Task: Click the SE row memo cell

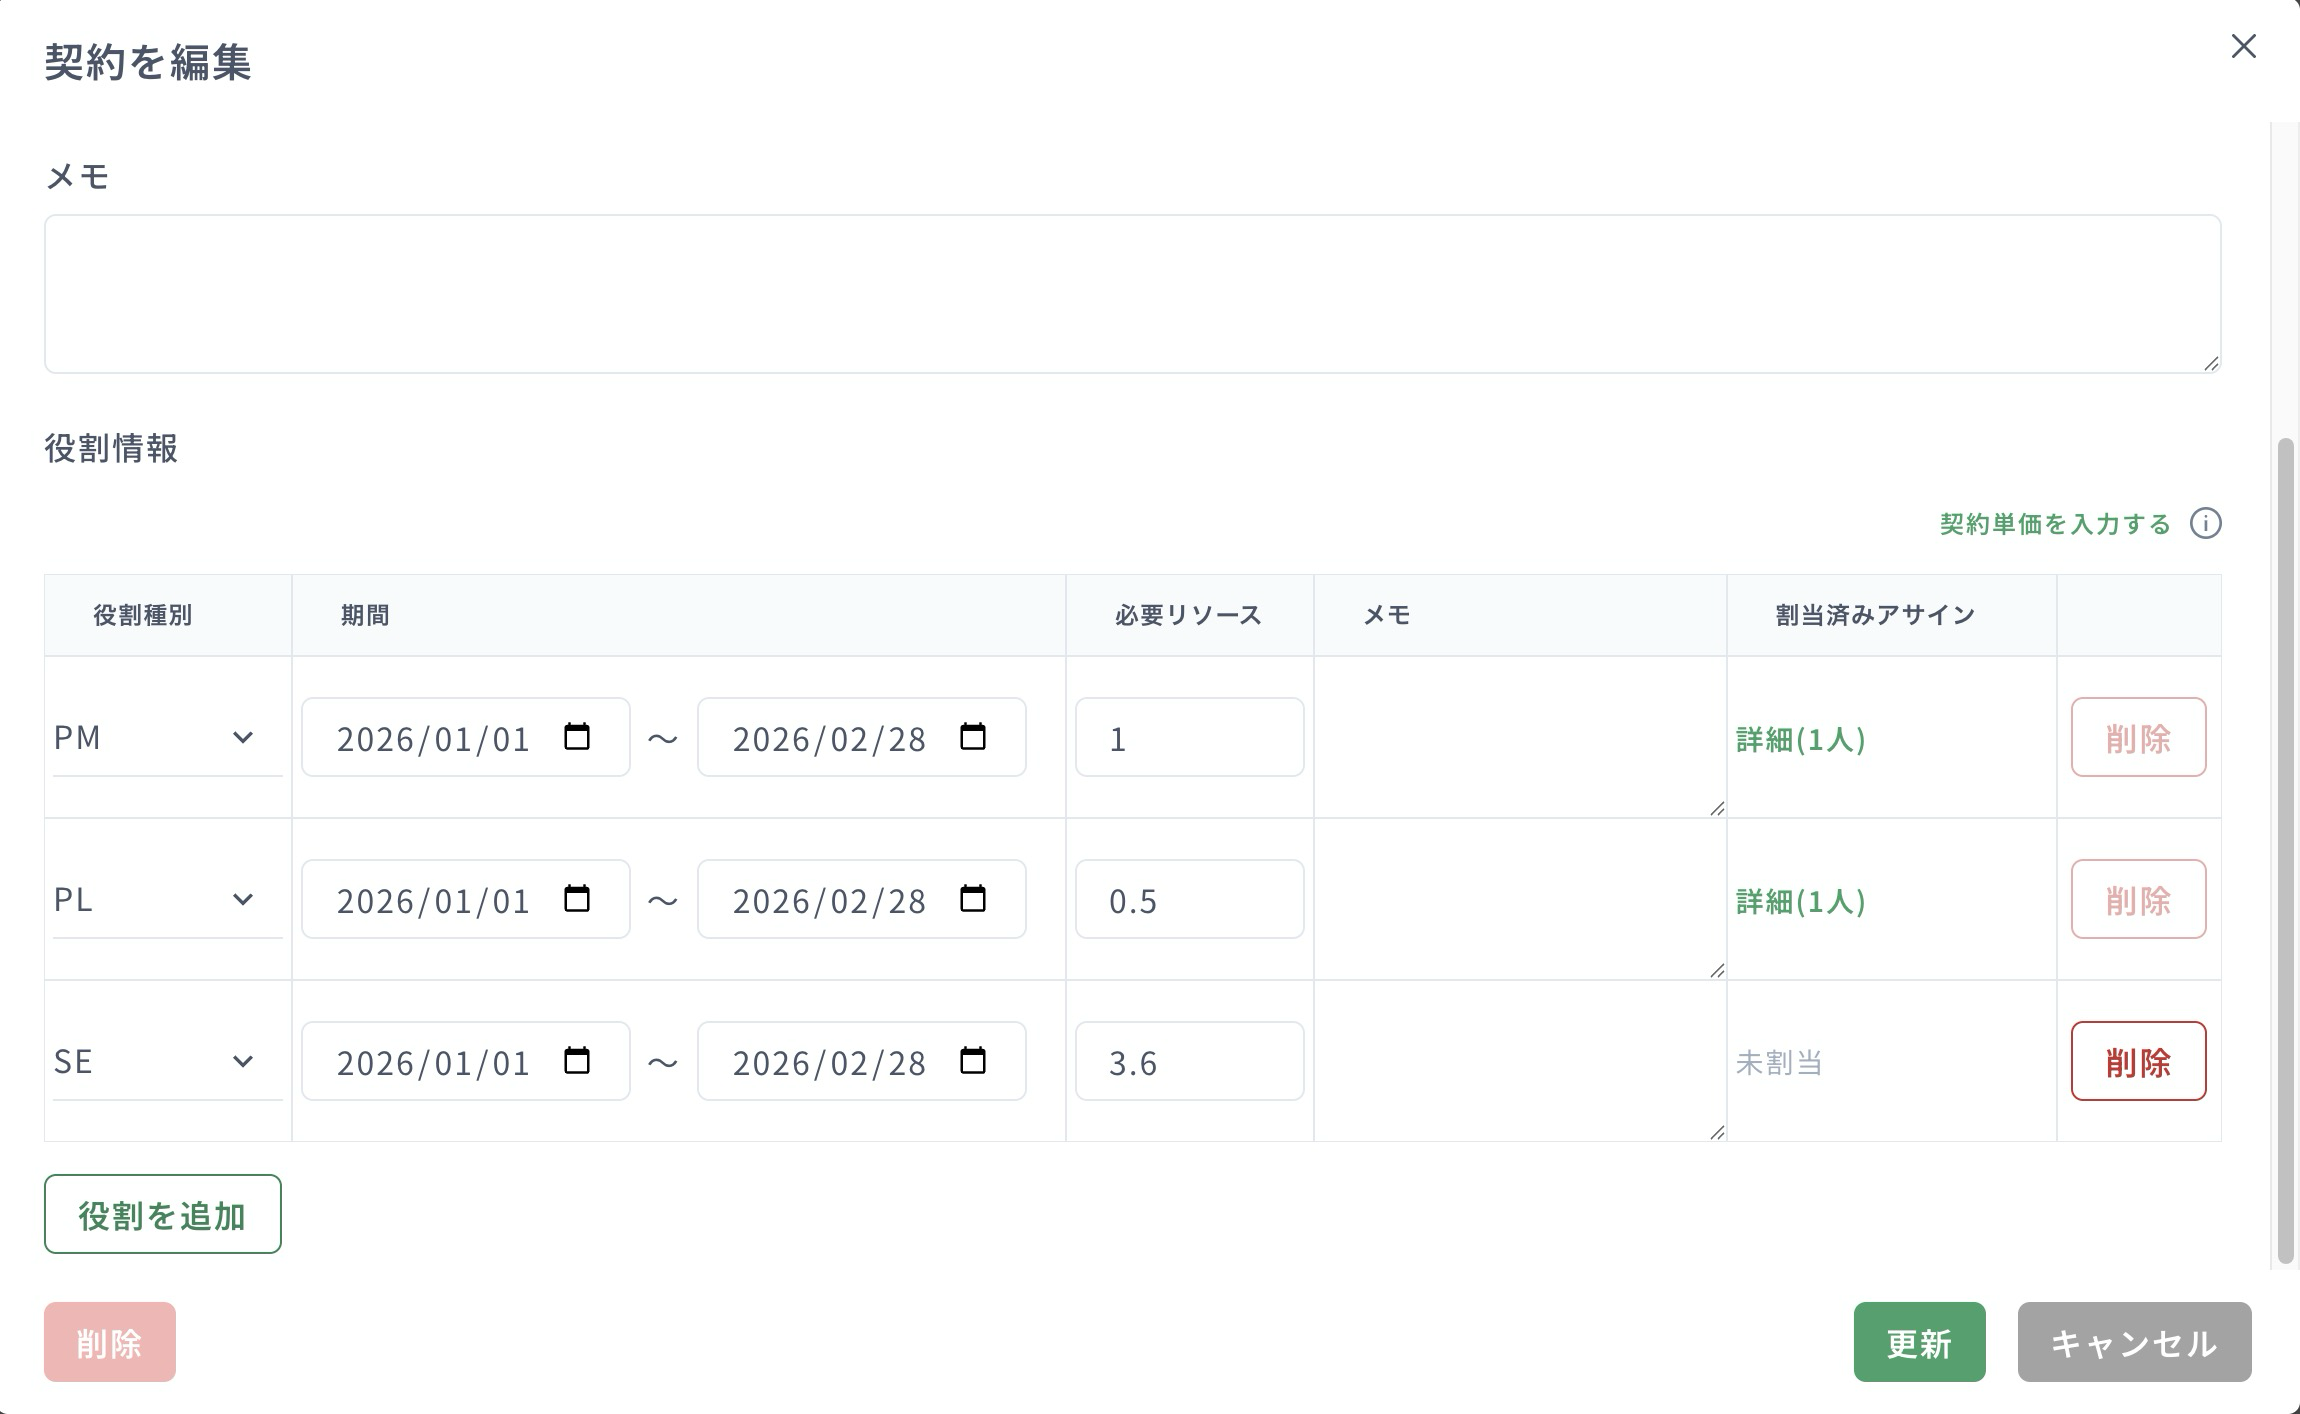Action: click(1520, 1061)
